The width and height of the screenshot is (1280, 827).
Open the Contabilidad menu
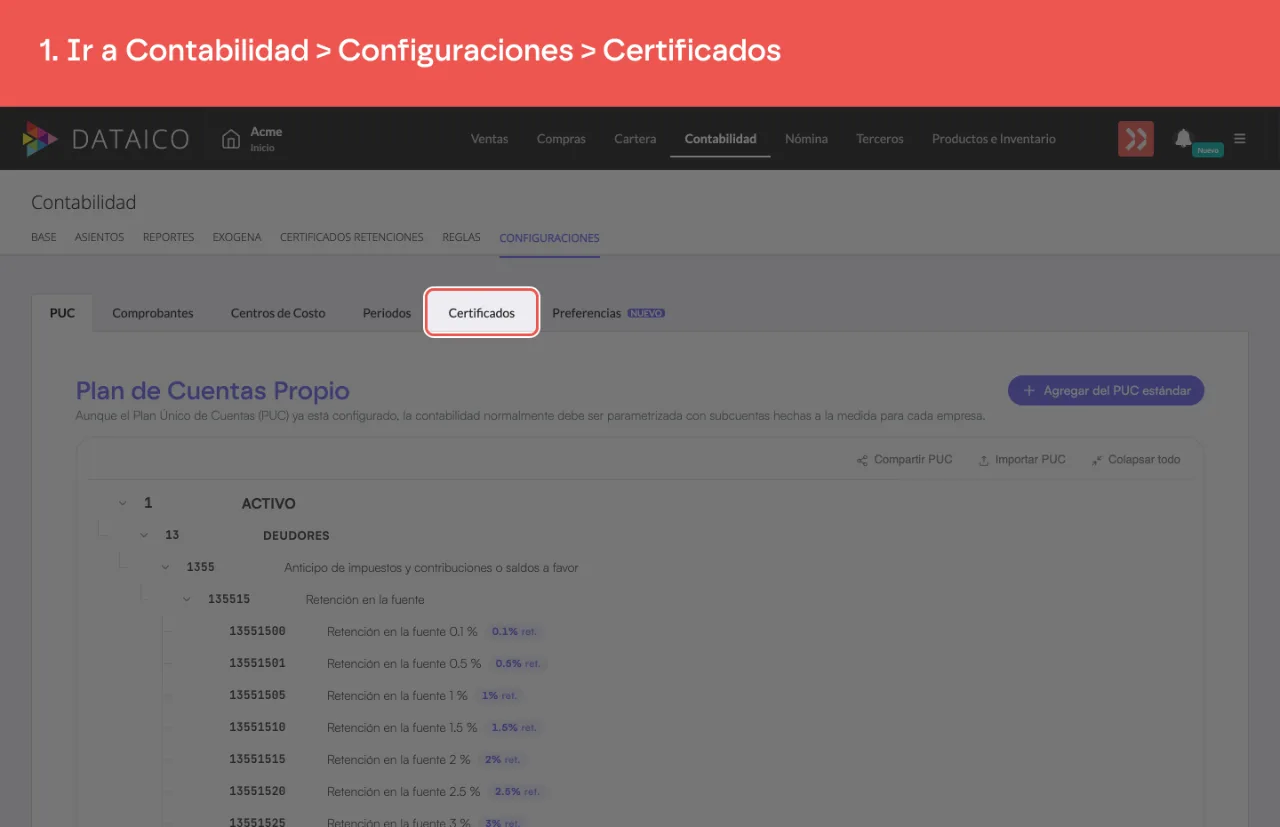point(720,139)
